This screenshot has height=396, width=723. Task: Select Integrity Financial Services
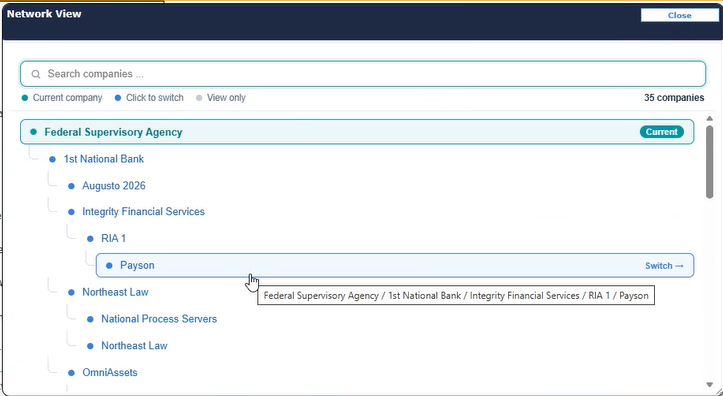[x=143, y=212]
